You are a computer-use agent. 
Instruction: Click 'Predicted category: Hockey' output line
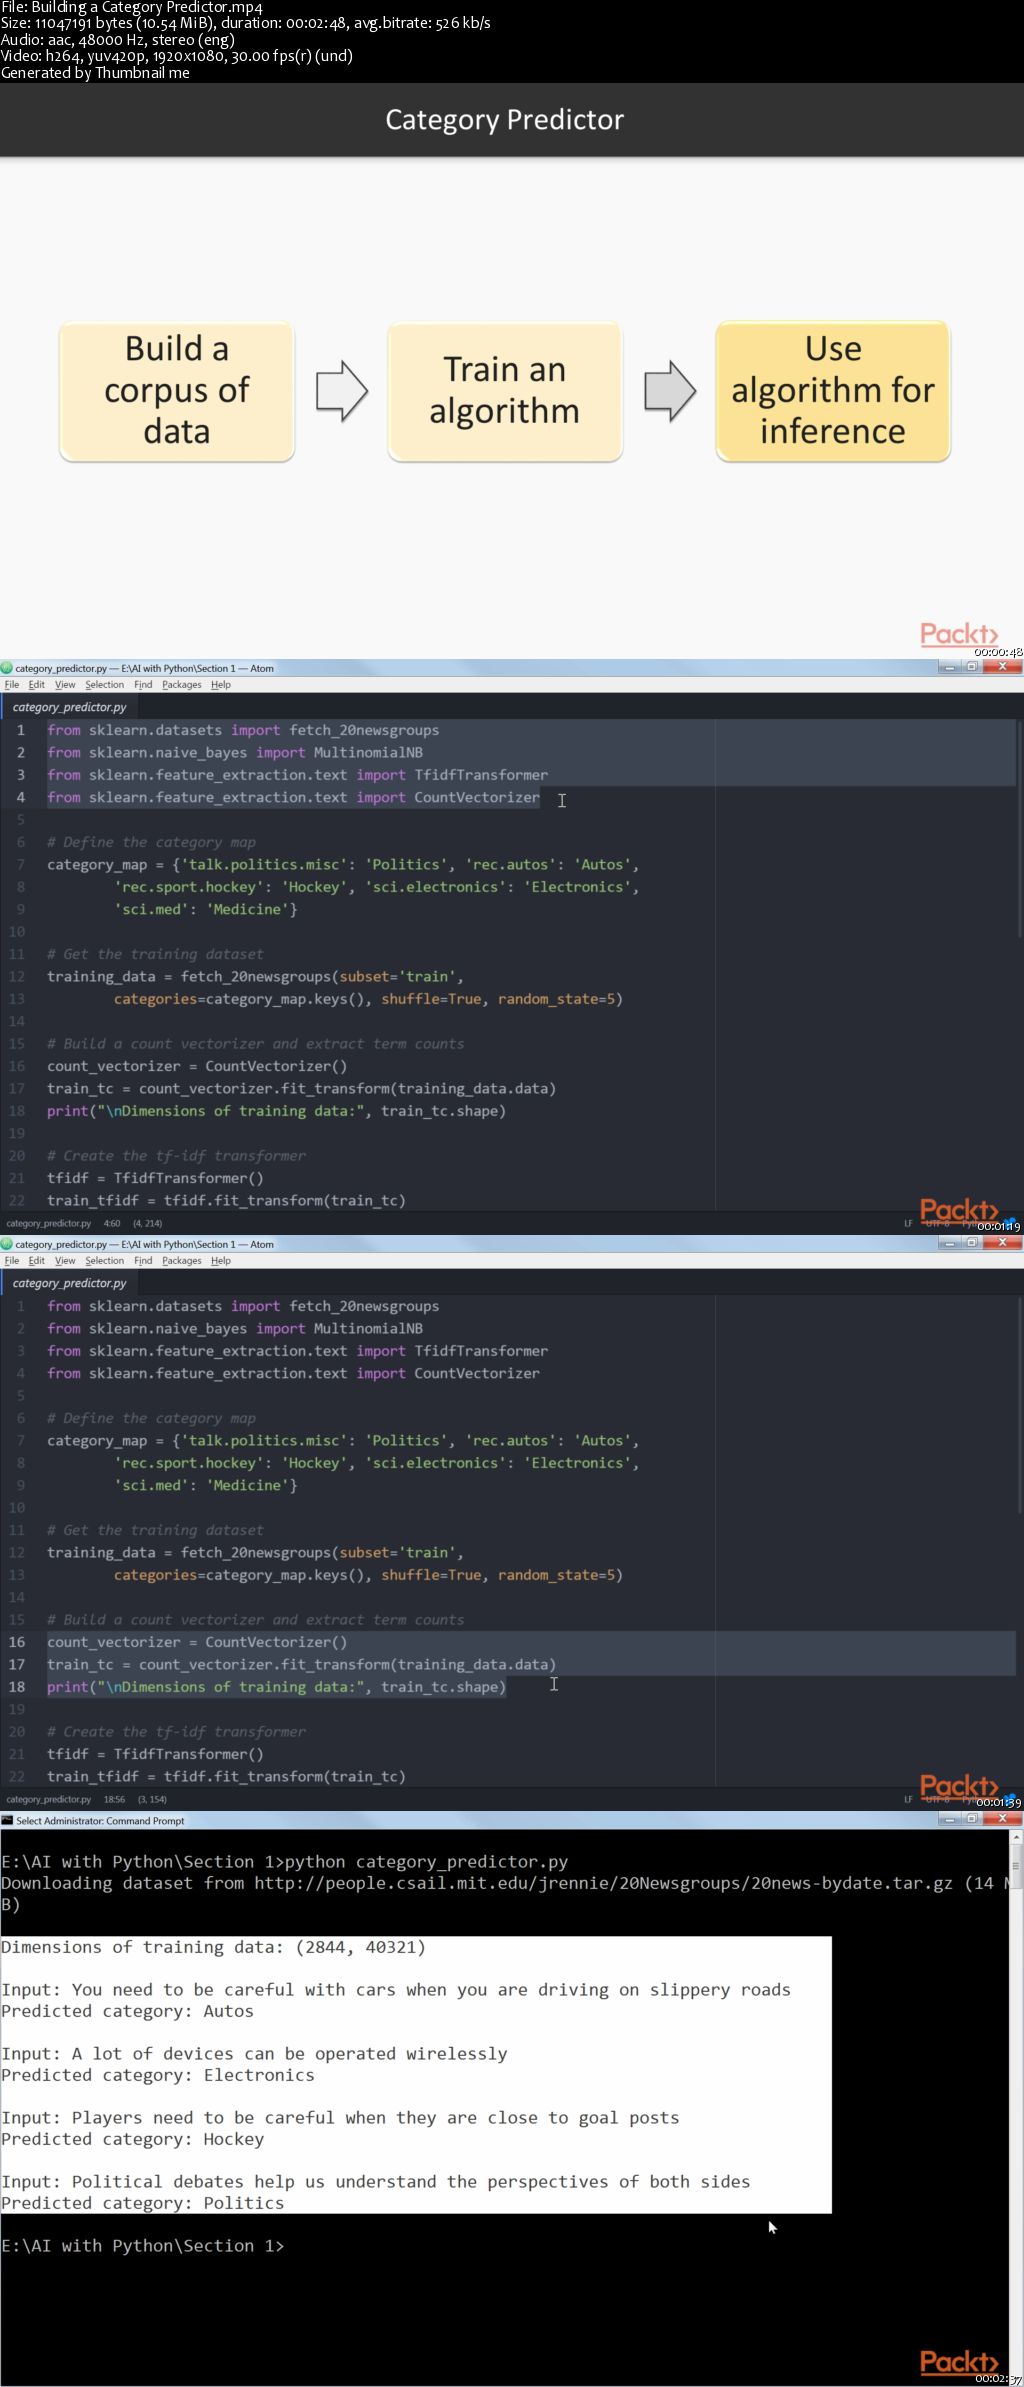point(133,2139)
